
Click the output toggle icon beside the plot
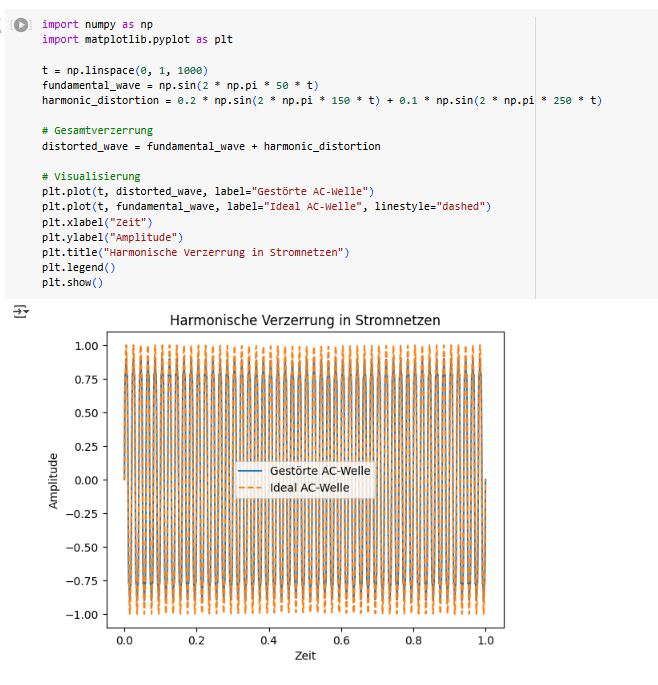coord(19,313)
